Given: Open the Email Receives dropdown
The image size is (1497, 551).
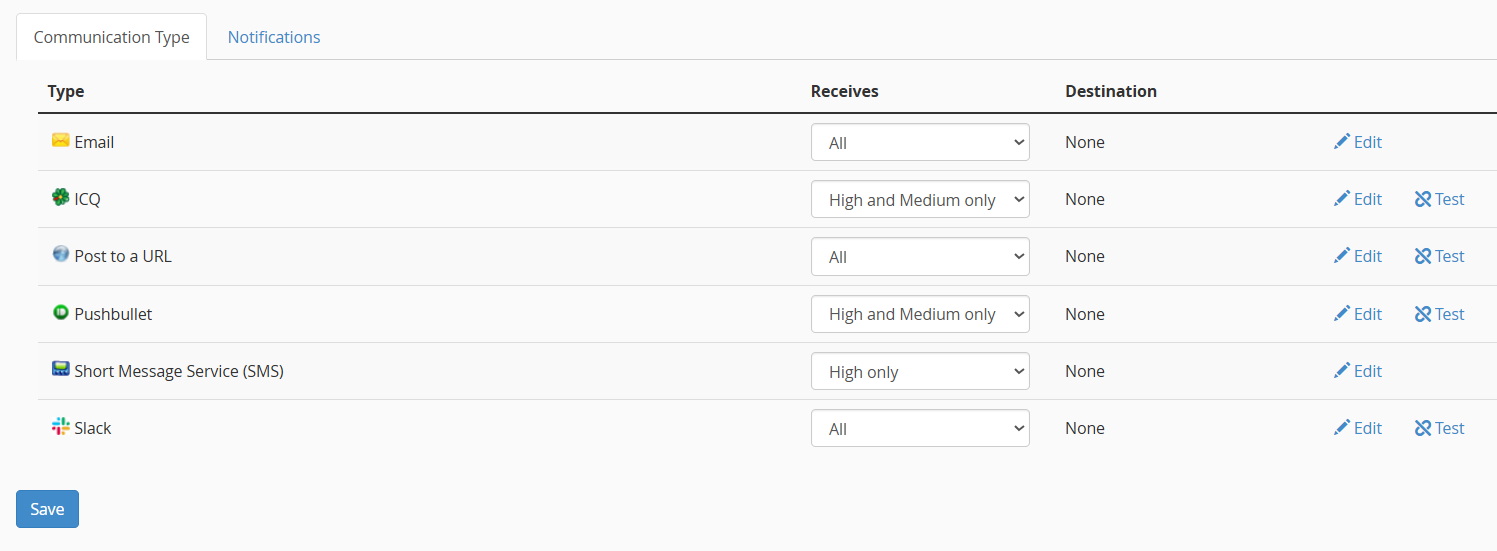Looking at the screenshot, I should [920, 142].
